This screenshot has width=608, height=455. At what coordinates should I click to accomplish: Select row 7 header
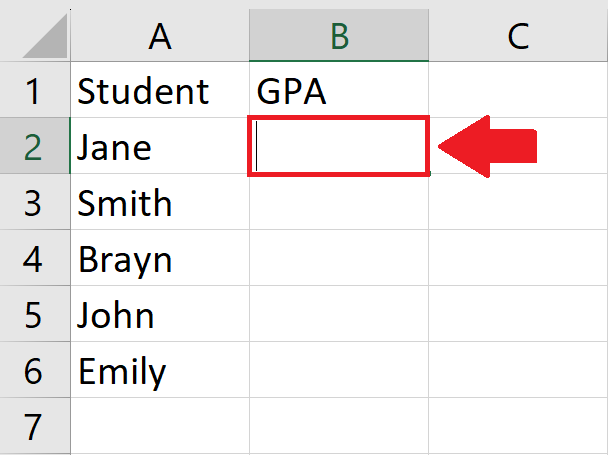[35, 426]
